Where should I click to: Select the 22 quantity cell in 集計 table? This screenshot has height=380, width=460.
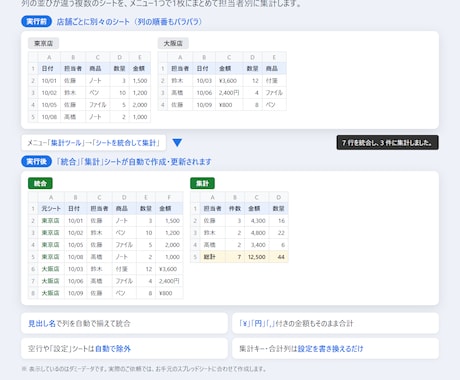(x=278, y=233)
